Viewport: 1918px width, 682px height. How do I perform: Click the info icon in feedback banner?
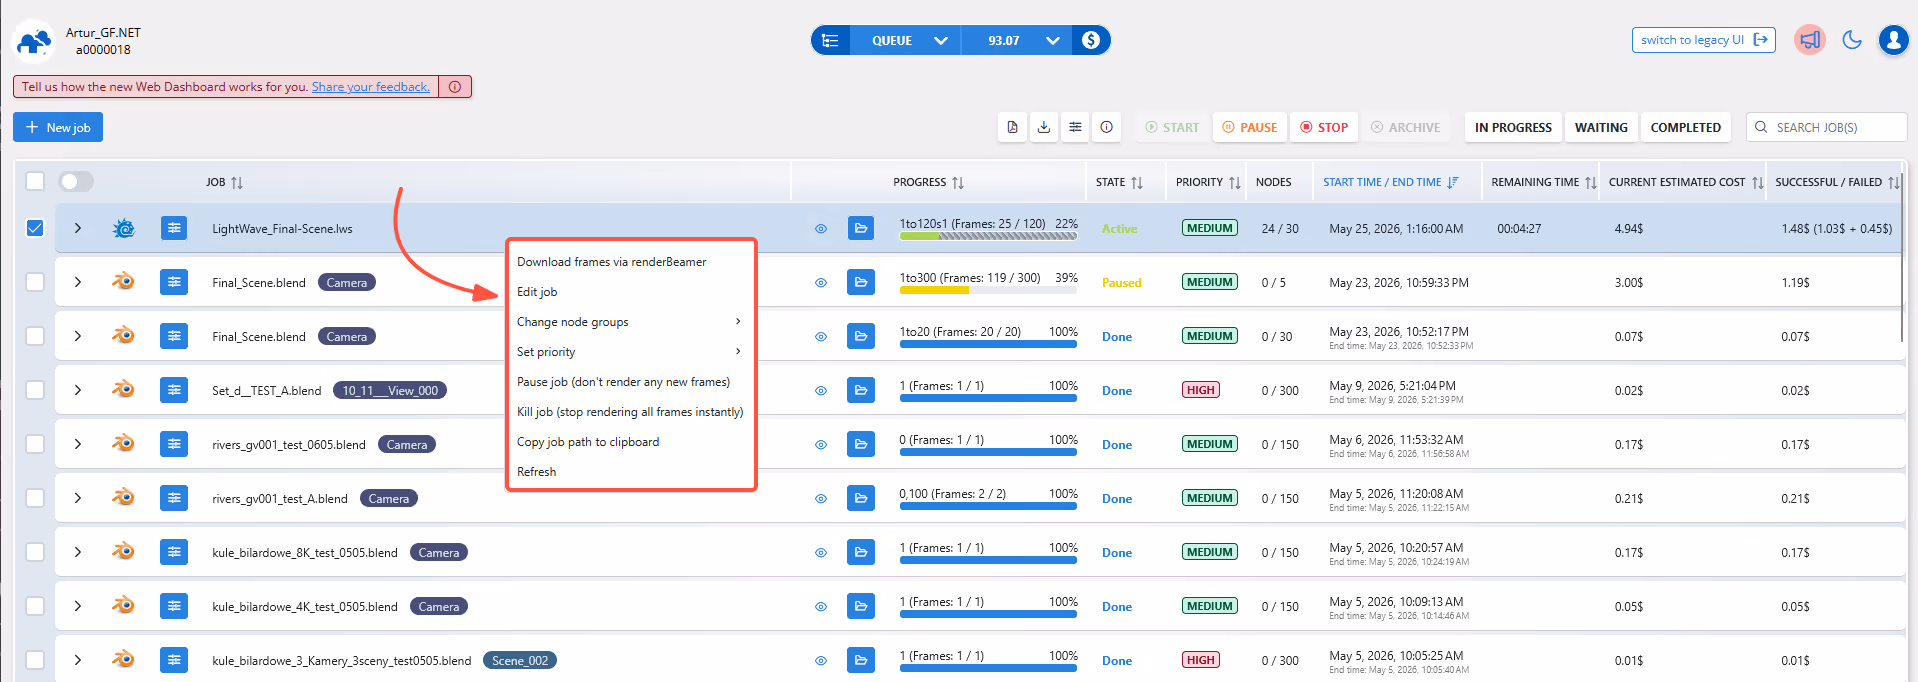point(455,87)
